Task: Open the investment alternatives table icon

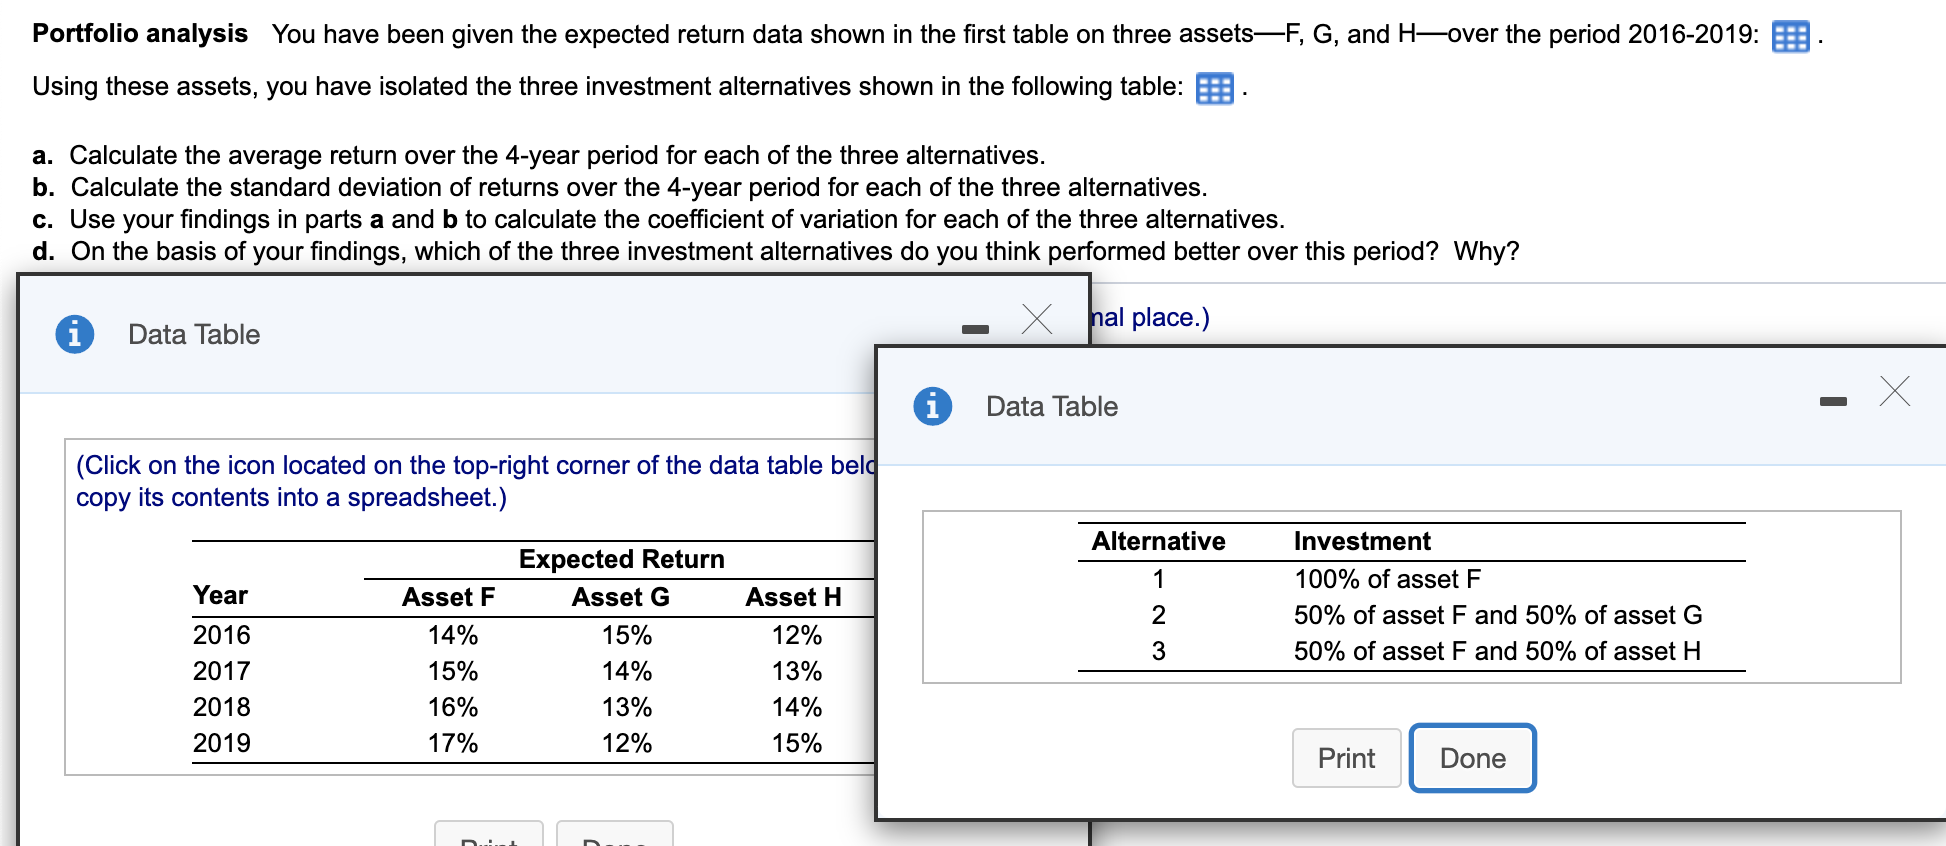Action: (x=1213, y=89)
